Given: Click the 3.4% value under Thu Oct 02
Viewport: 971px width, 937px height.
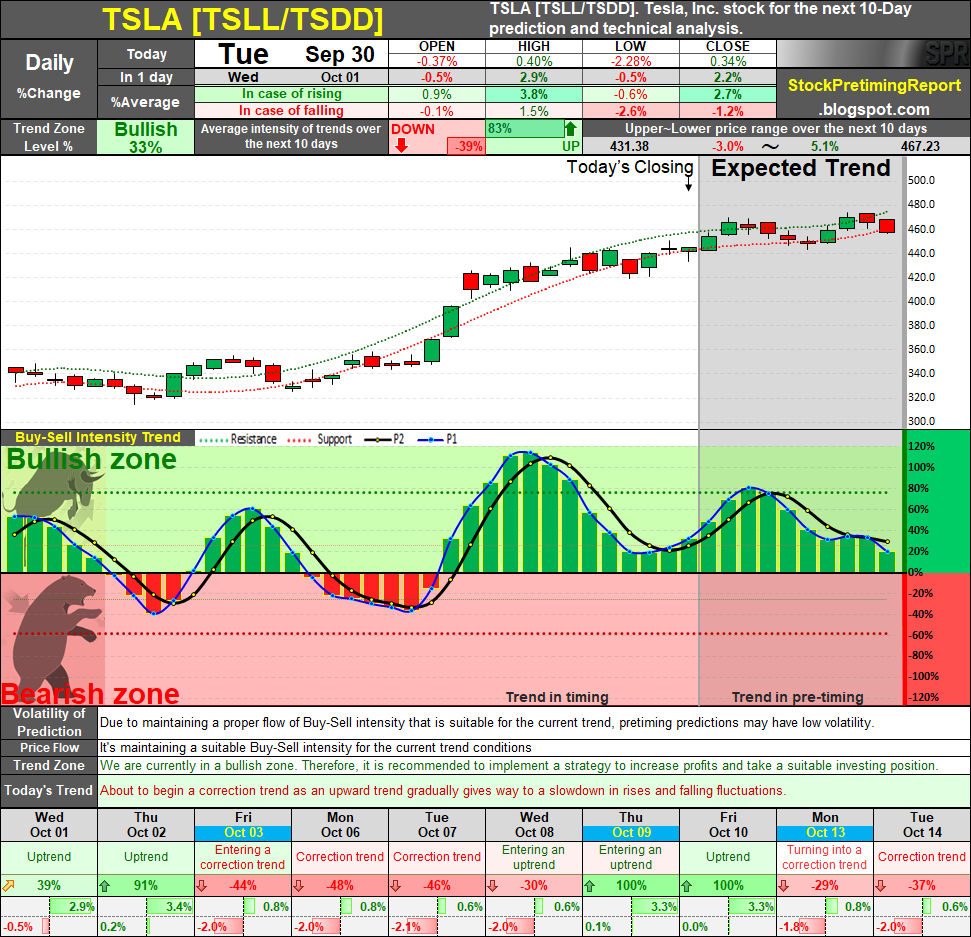Looking at the screenshot, I should [179, 907].
